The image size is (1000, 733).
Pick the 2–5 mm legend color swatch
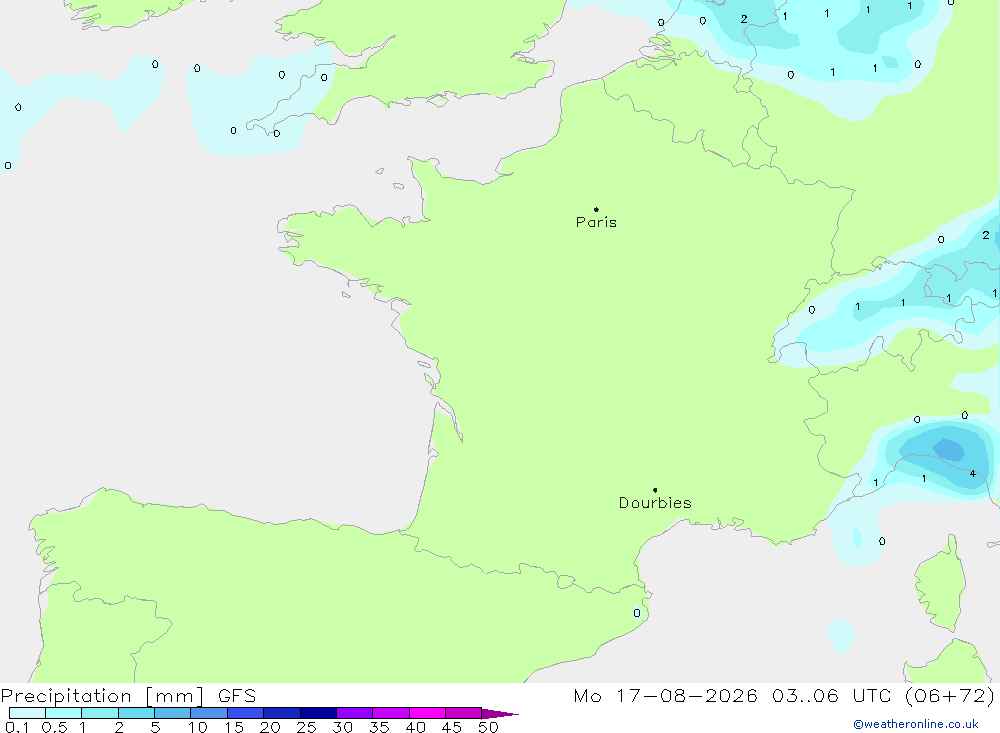pyautogui.click(x=136, y=713)
